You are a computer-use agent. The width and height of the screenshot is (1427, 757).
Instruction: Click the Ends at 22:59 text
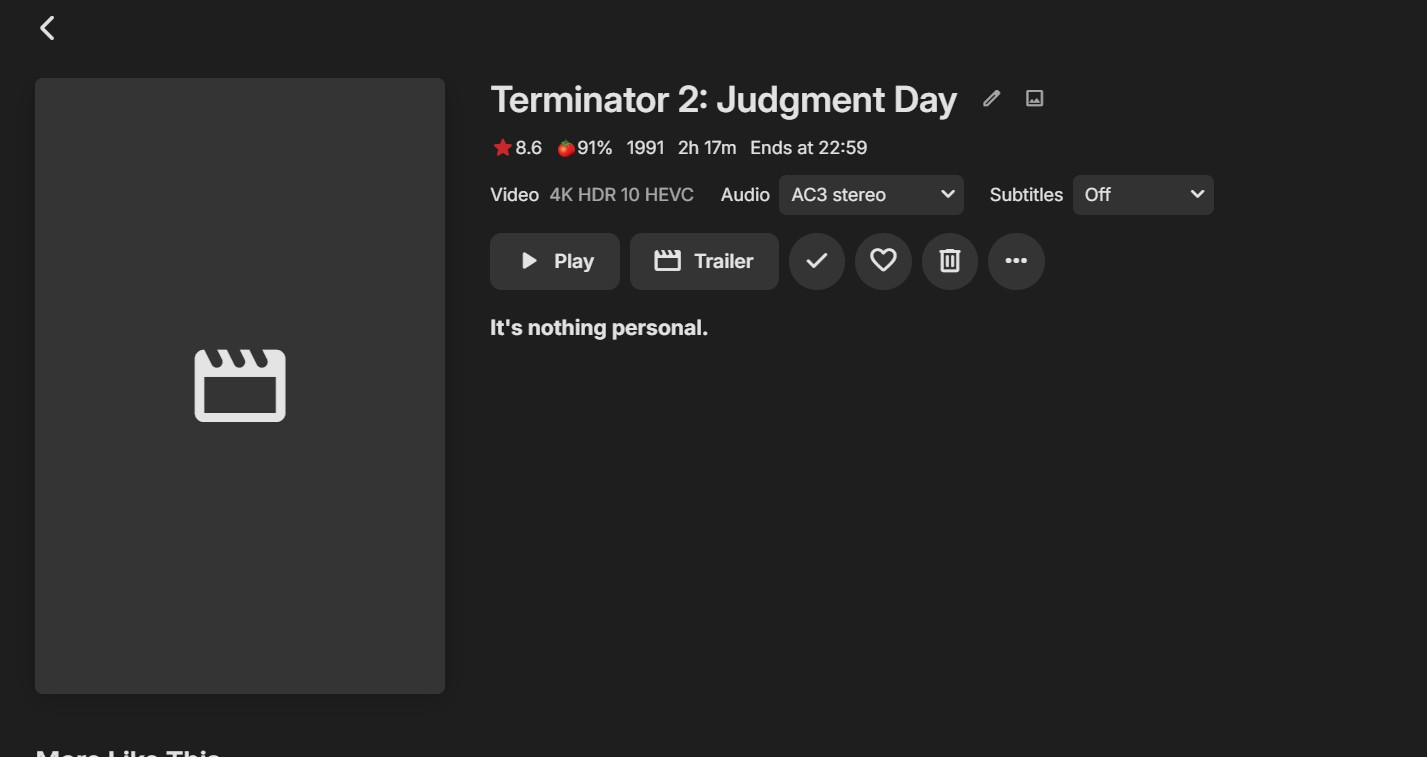[x=809, y=148]
